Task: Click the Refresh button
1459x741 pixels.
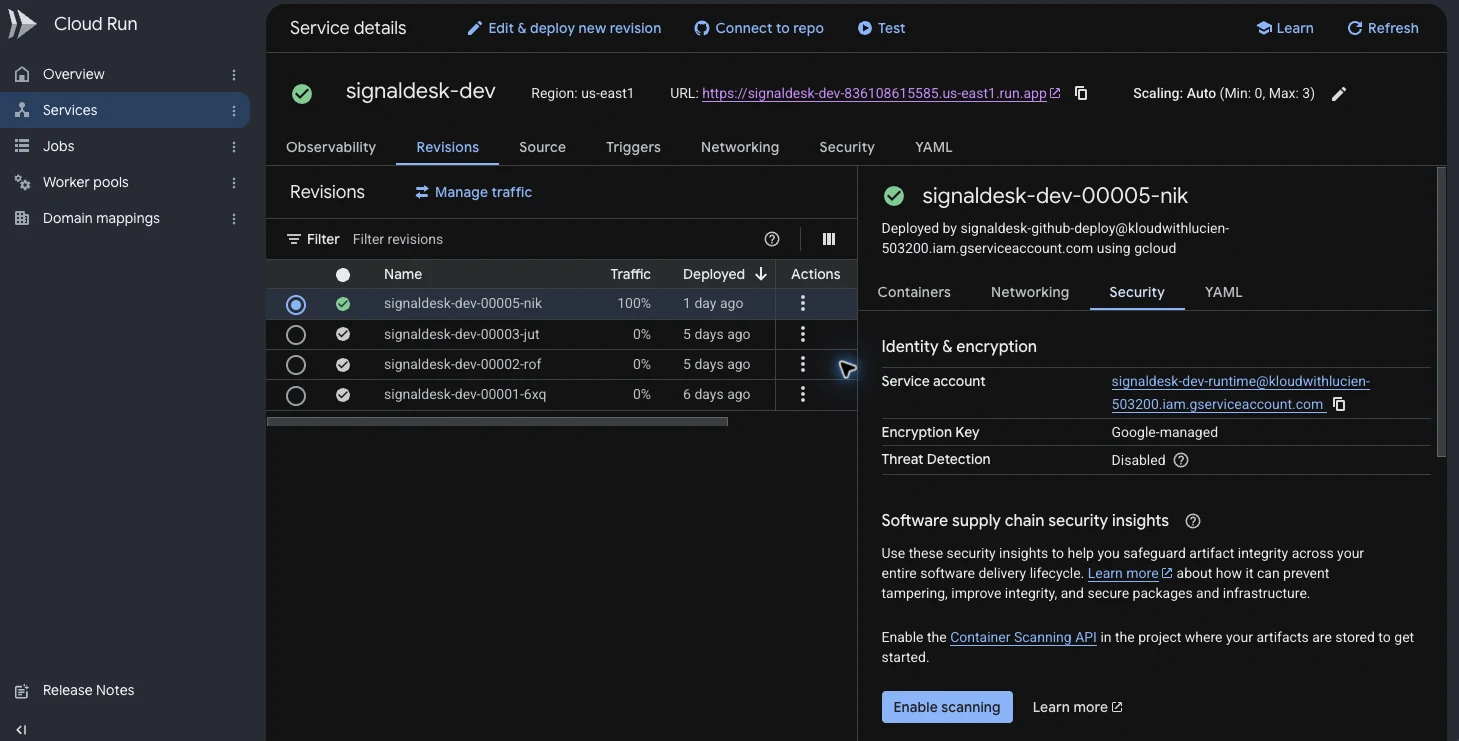Action: click(x=1383, y=28)
